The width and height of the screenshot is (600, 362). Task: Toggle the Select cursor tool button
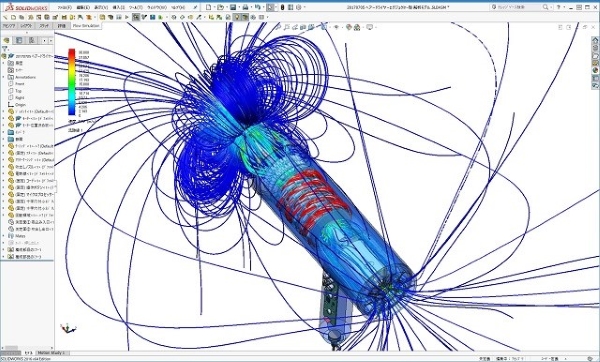[271, 7]
